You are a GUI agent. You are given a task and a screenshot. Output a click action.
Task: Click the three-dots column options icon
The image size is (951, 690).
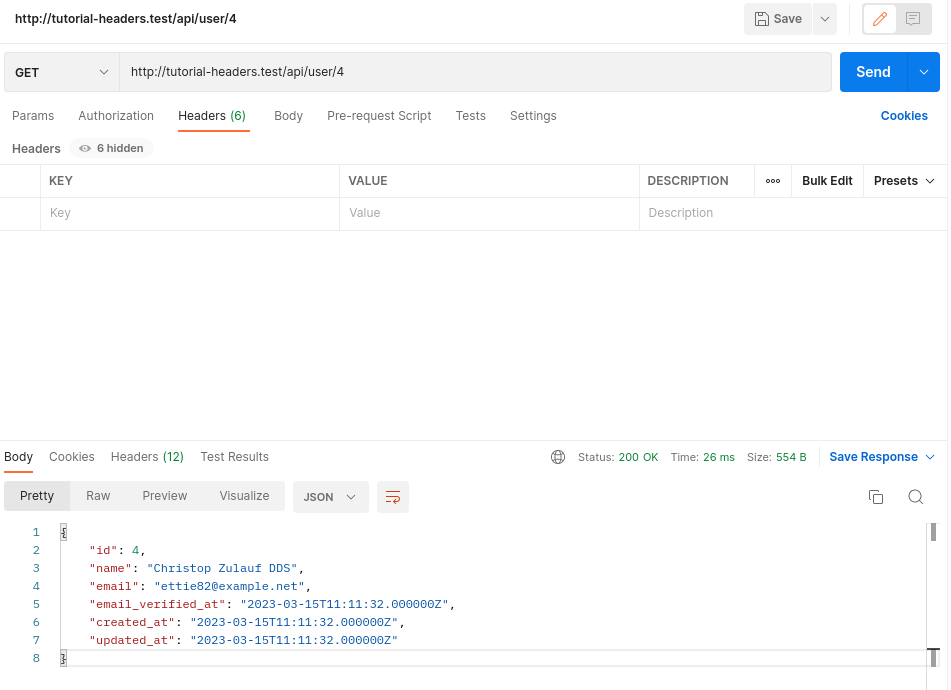(x=773, y=181)
